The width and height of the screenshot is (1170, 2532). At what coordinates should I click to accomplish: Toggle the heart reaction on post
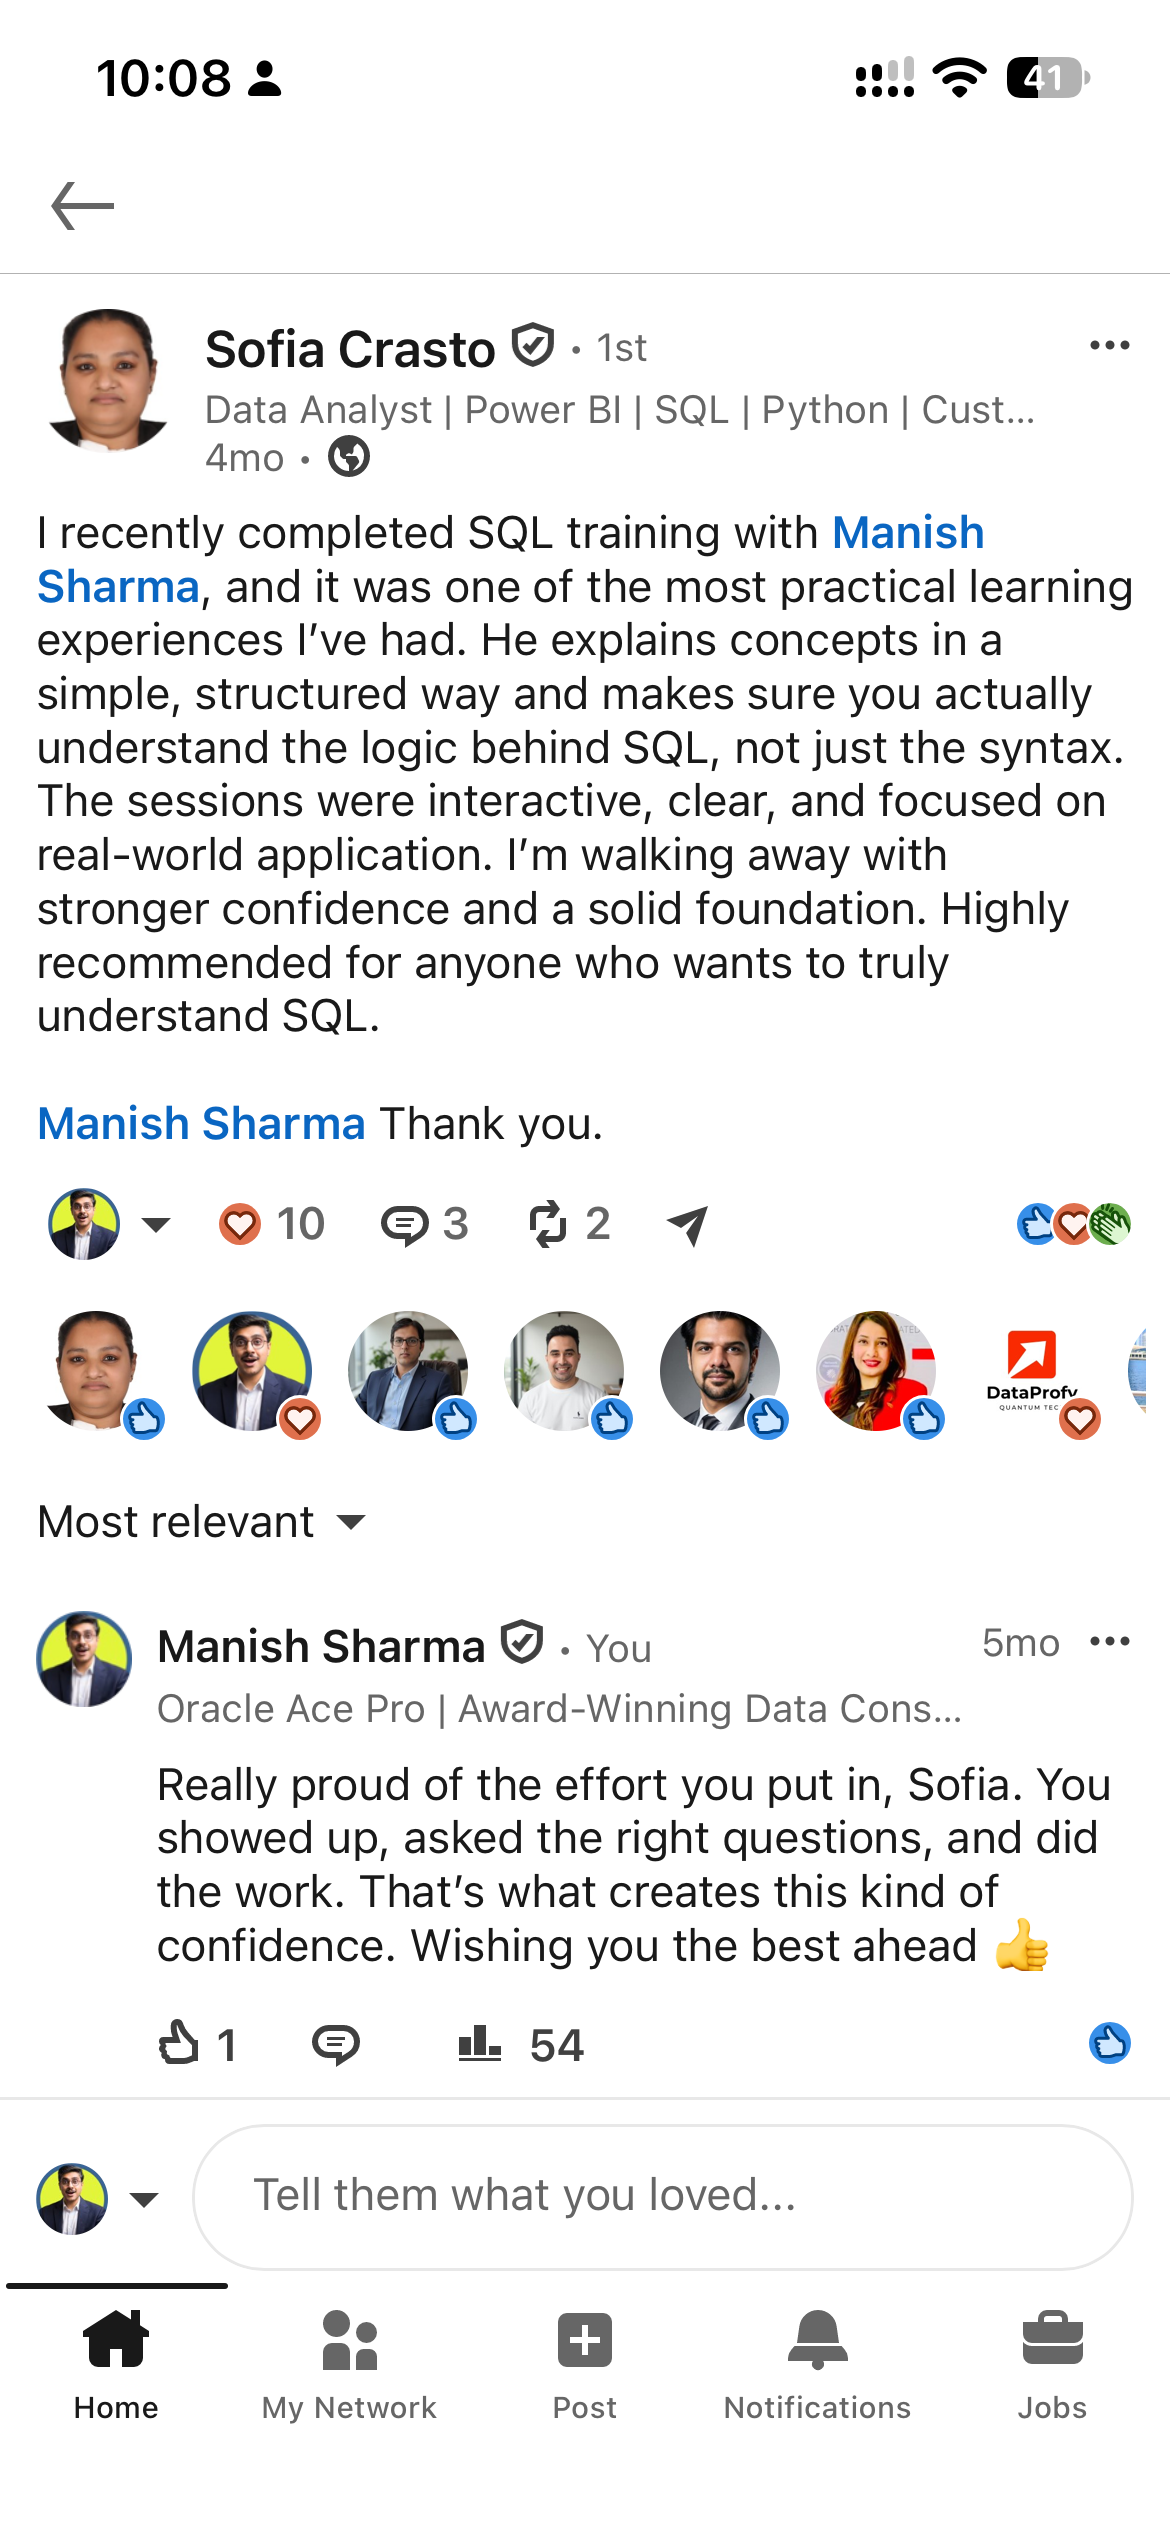tap(240, 1224)
